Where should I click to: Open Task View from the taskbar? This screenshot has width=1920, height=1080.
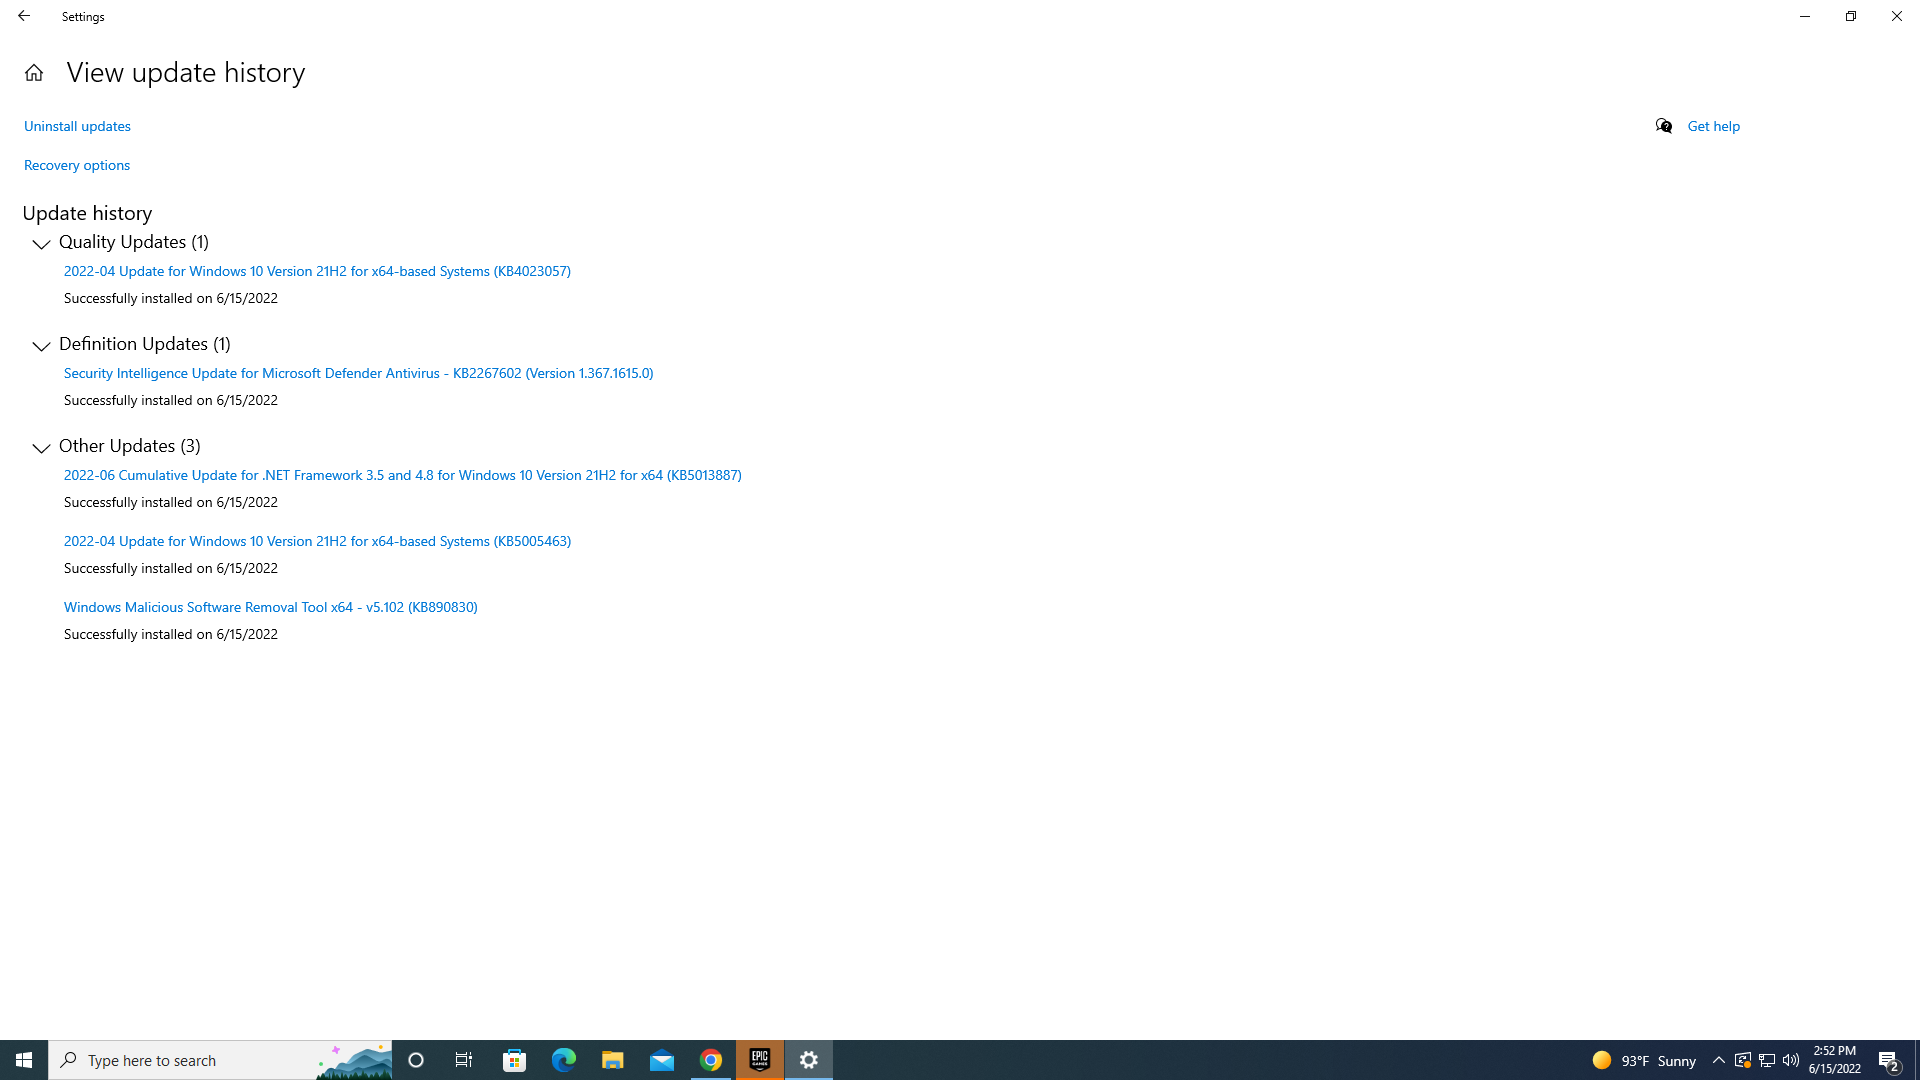(464, 1059)
